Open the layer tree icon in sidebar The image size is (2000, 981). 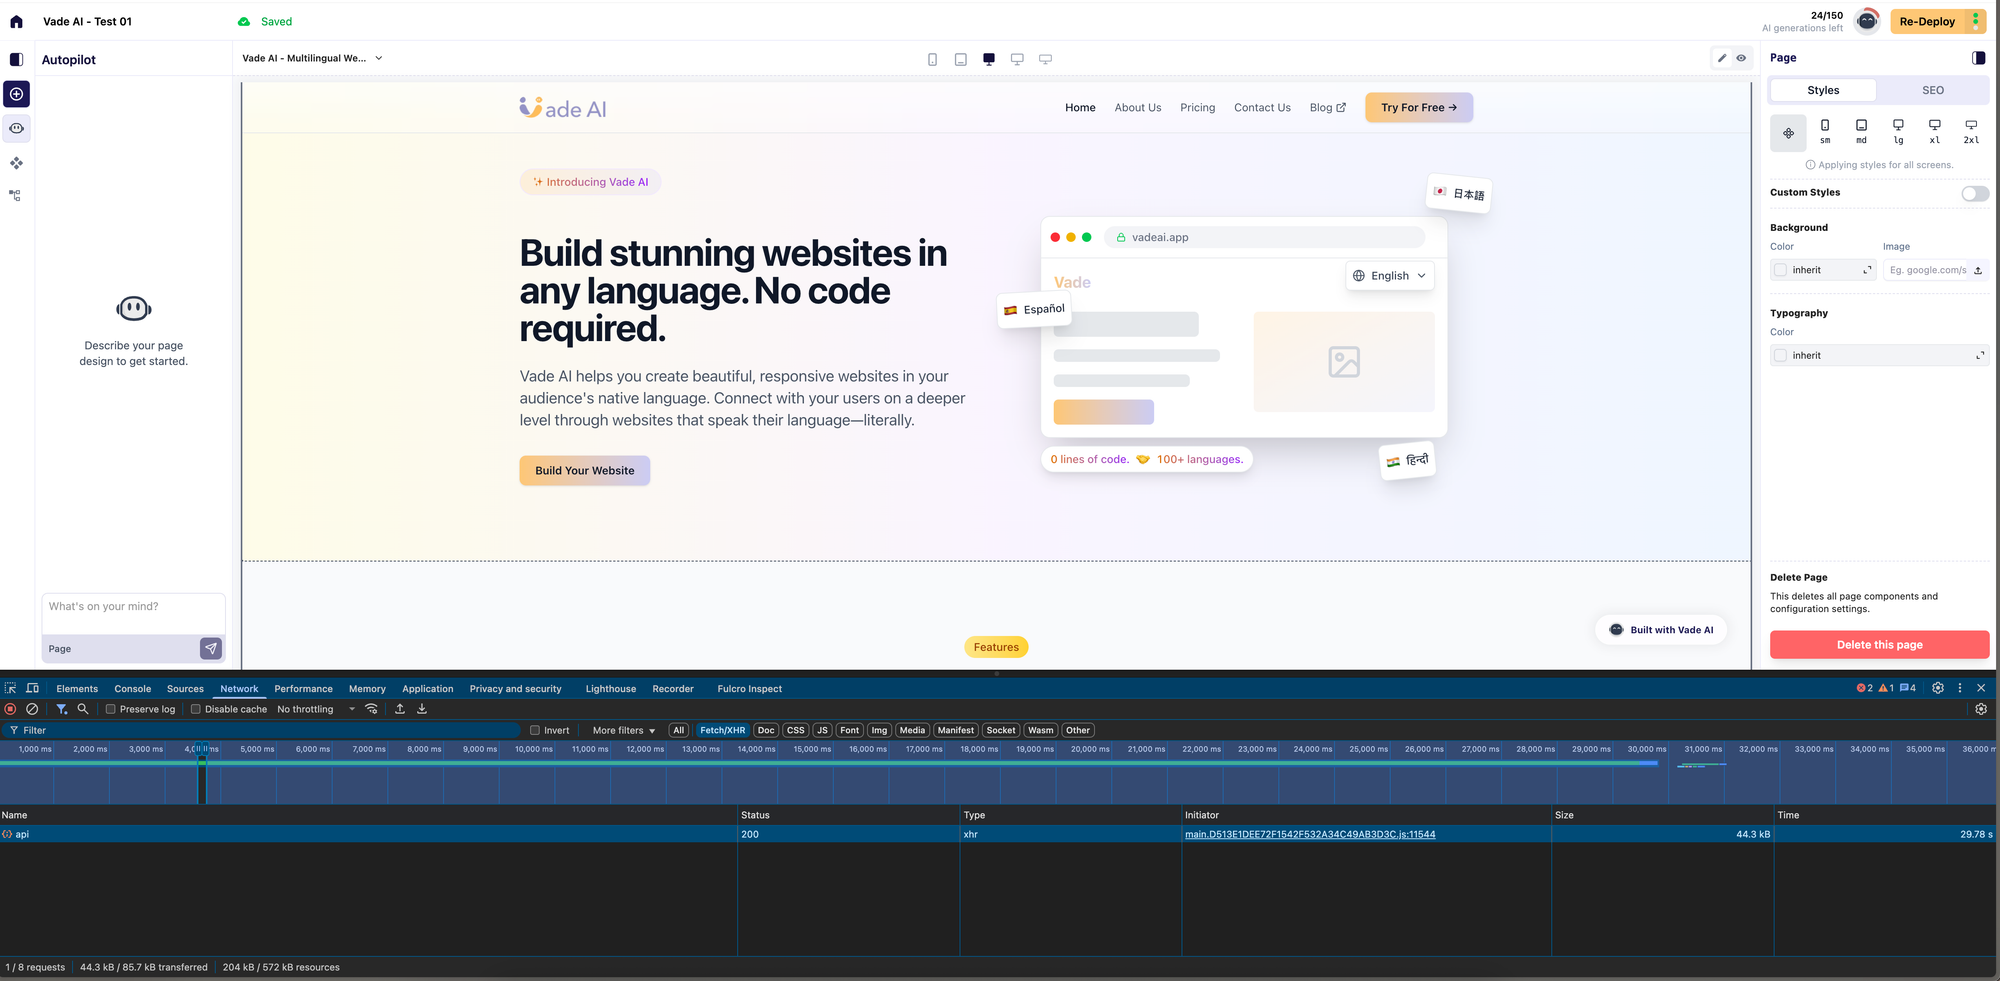(x=15, y=195)
